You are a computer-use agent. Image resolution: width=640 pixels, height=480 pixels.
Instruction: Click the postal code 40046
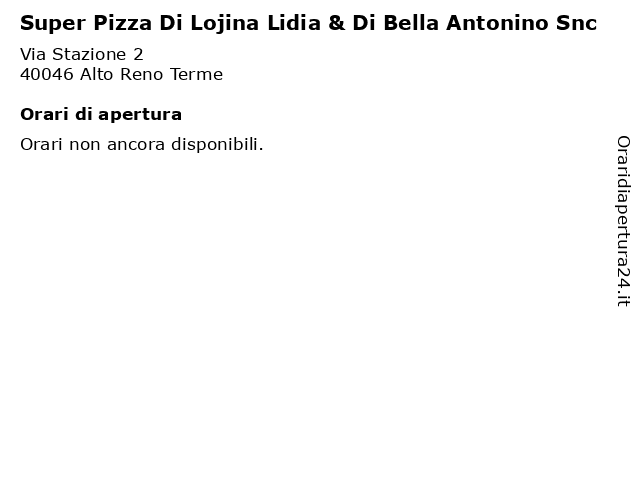(47, 74)
